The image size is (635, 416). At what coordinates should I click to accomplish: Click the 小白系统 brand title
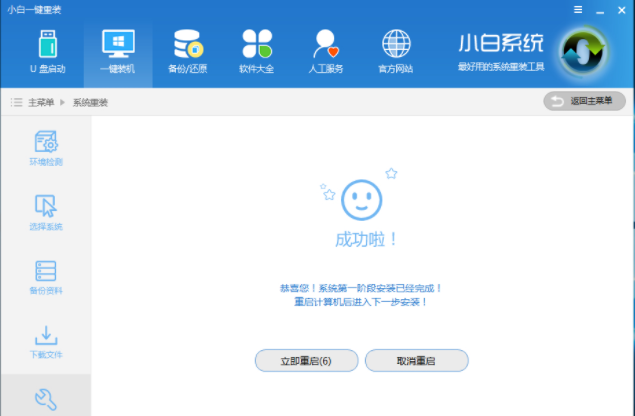[501, 43]
